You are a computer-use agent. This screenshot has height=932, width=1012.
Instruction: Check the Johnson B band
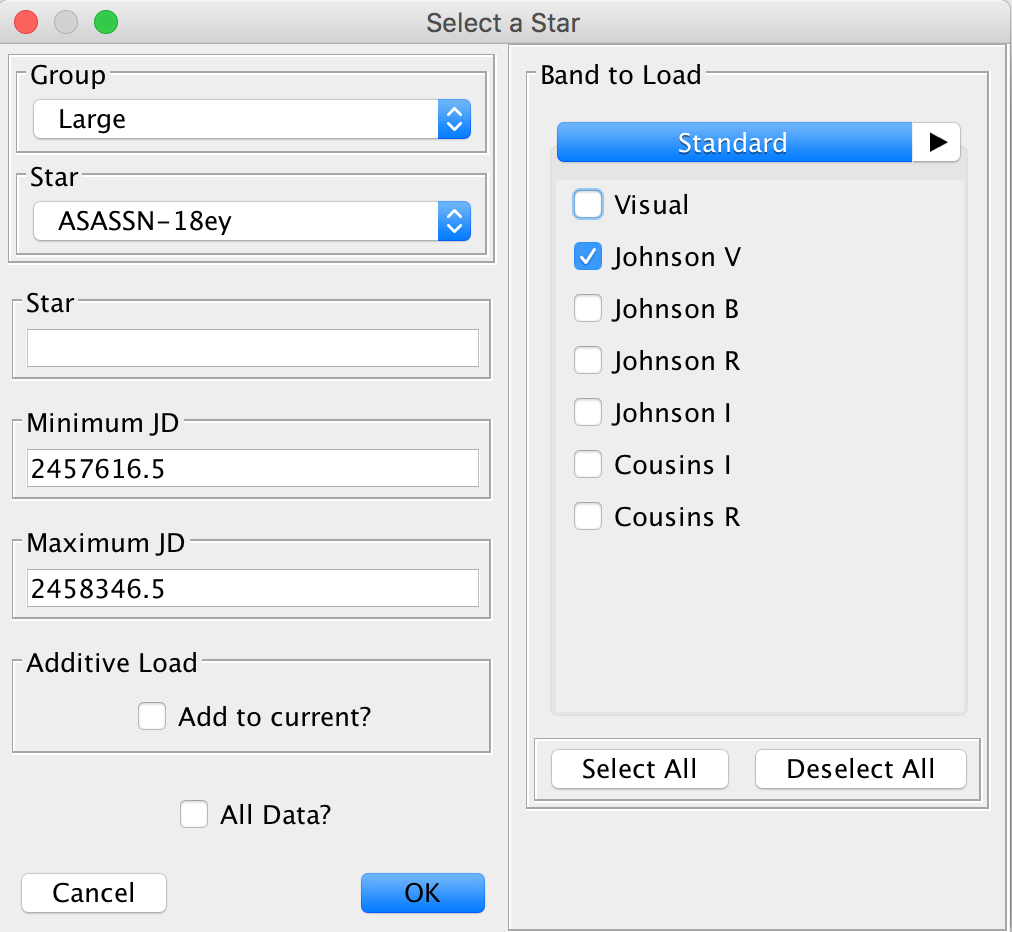tap(588, 309)
